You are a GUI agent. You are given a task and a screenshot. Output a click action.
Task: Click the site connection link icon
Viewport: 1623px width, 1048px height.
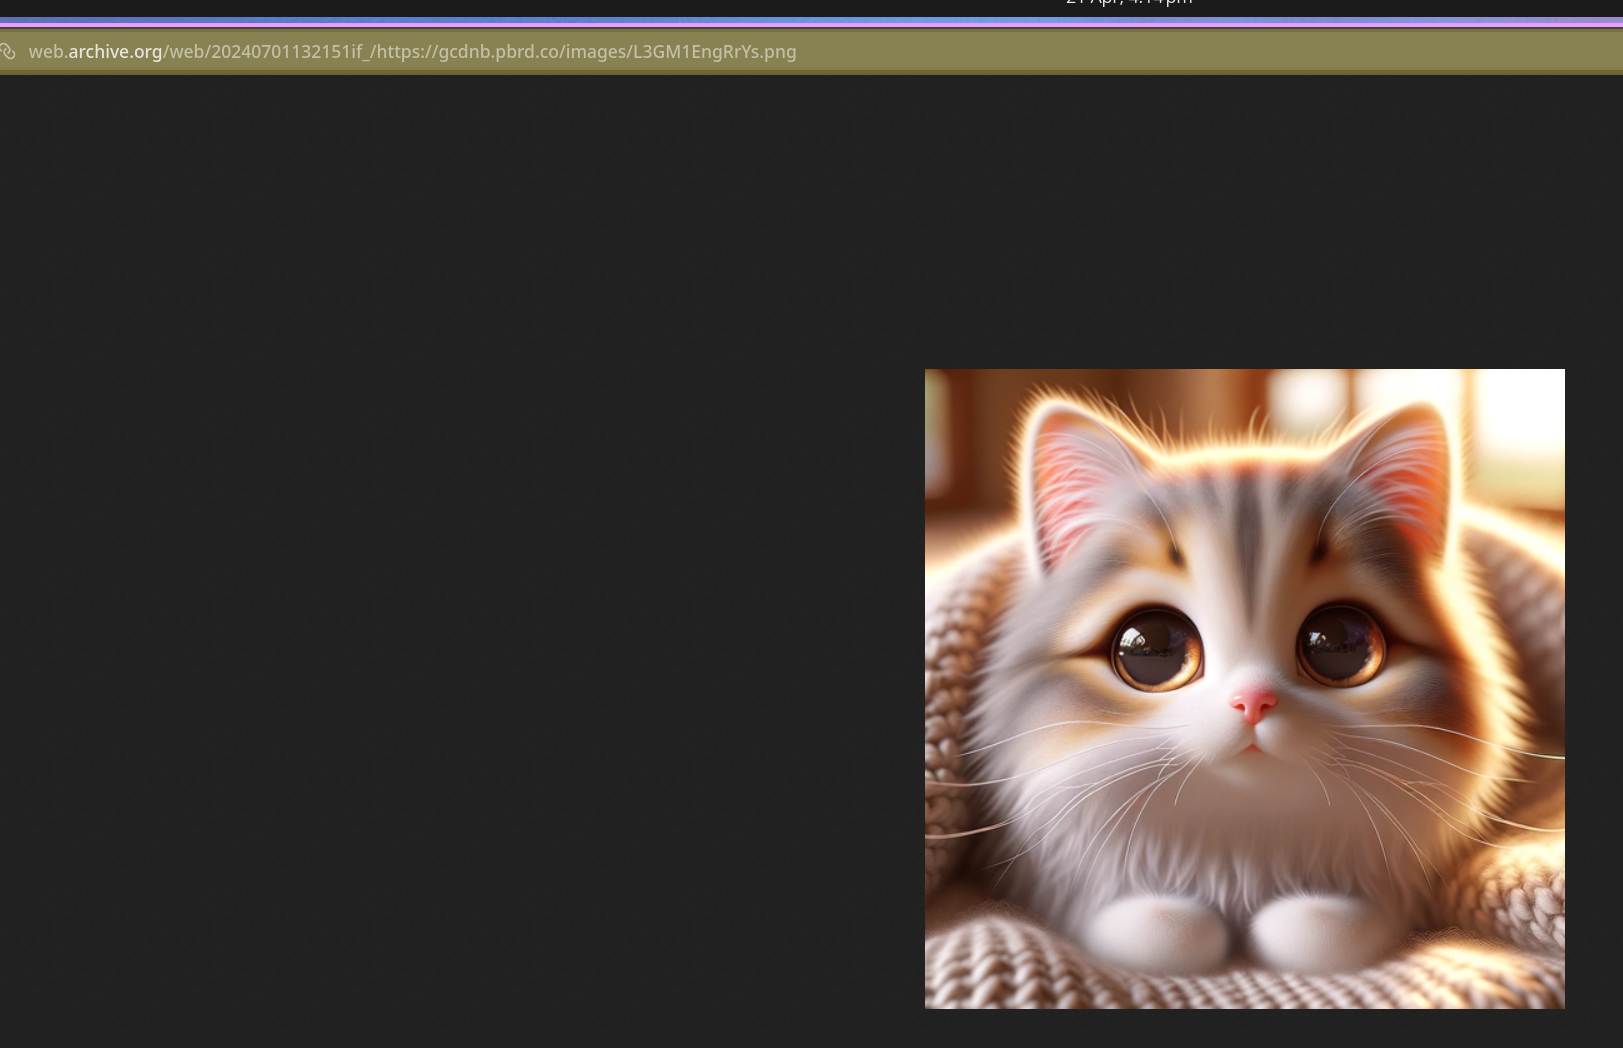(9, 52)
